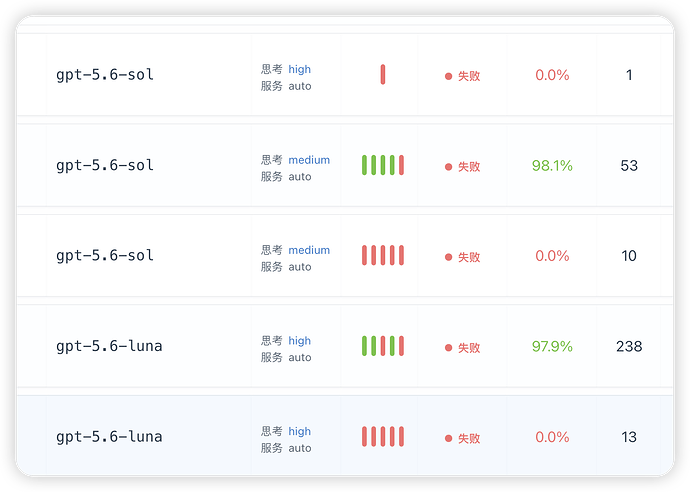The image size is (690, 492).
Task: Click the single red history bar in first row
Action: tap(383, 74)
